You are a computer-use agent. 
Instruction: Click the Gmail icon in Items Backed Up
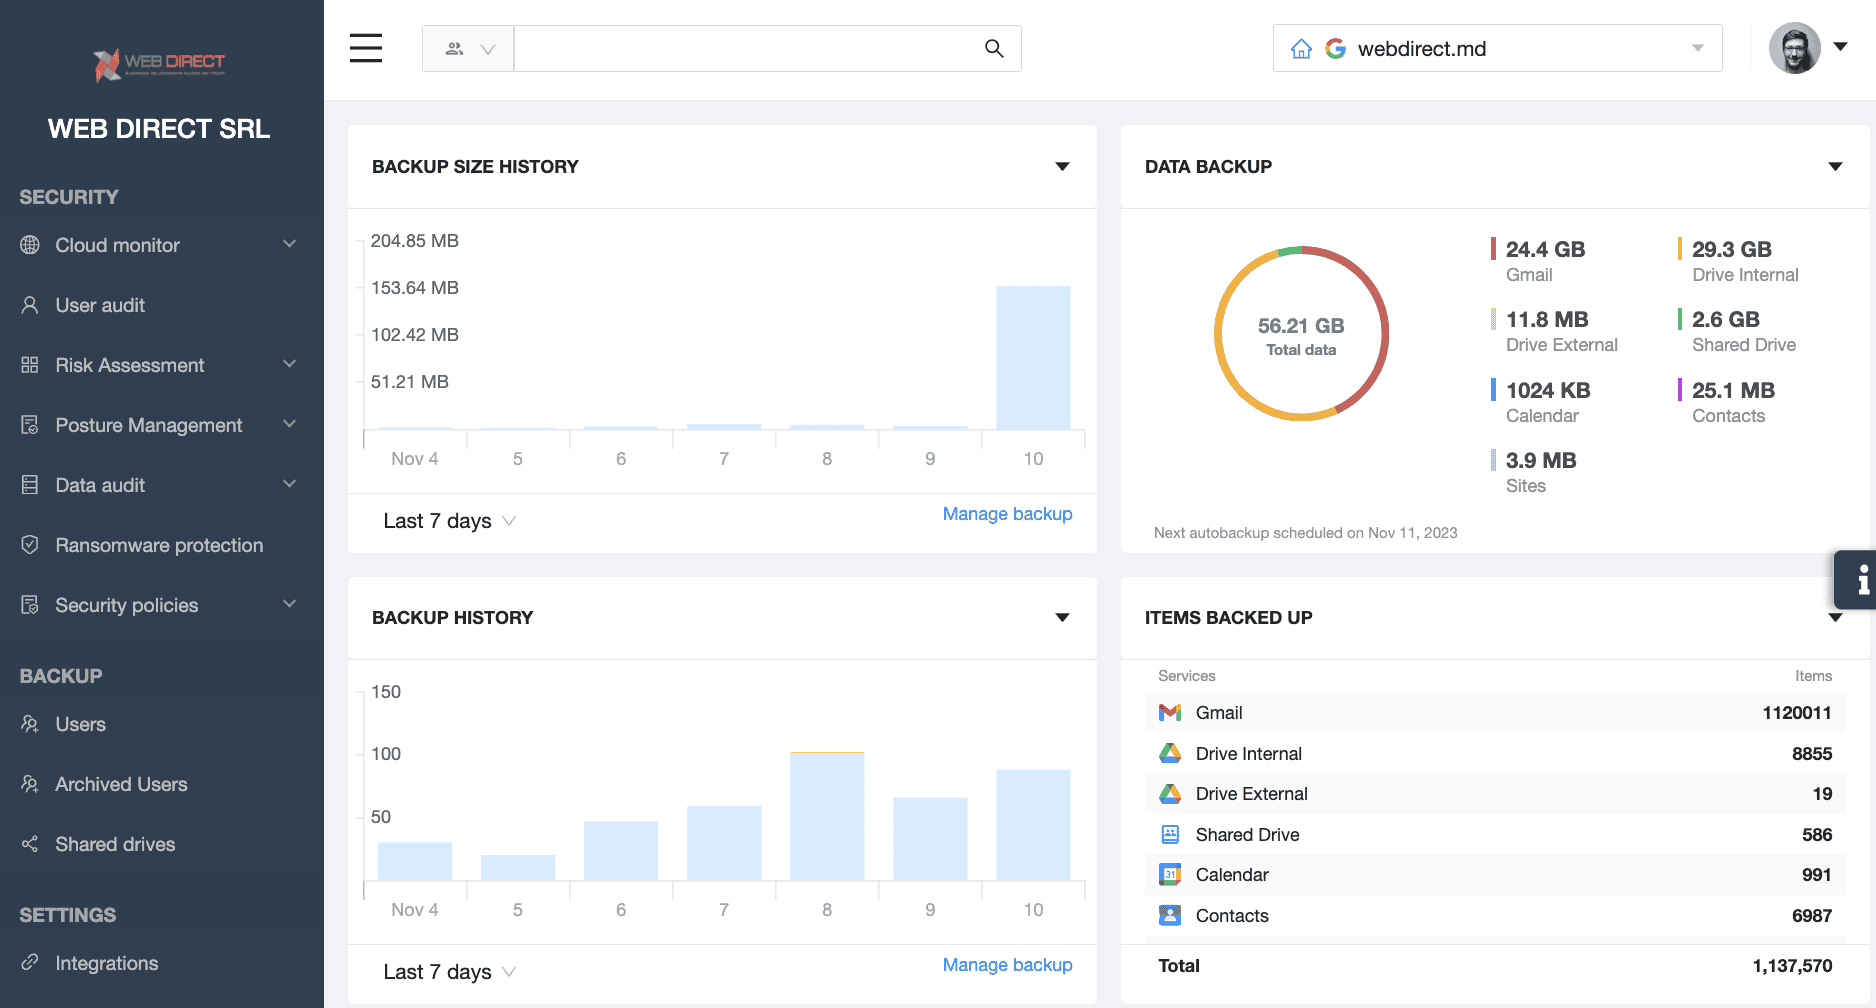[1170, 713]
